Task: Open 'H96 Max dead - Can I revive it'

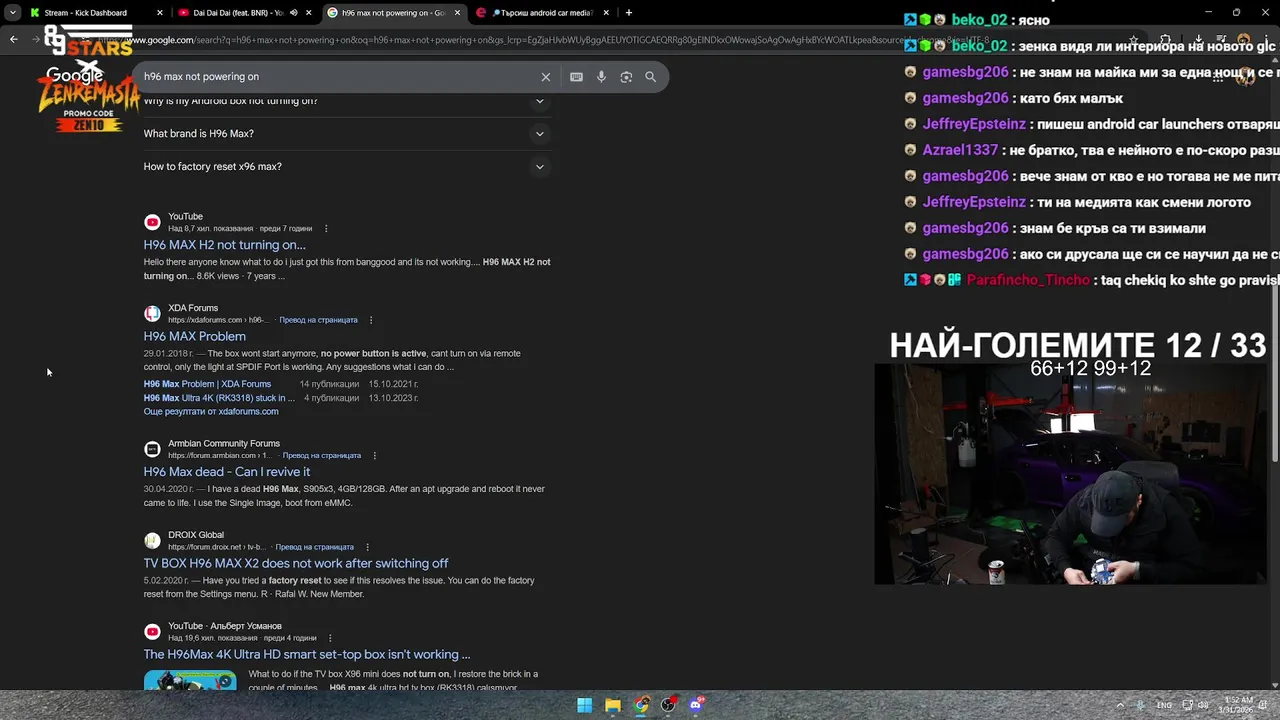Action: [227, 472]
